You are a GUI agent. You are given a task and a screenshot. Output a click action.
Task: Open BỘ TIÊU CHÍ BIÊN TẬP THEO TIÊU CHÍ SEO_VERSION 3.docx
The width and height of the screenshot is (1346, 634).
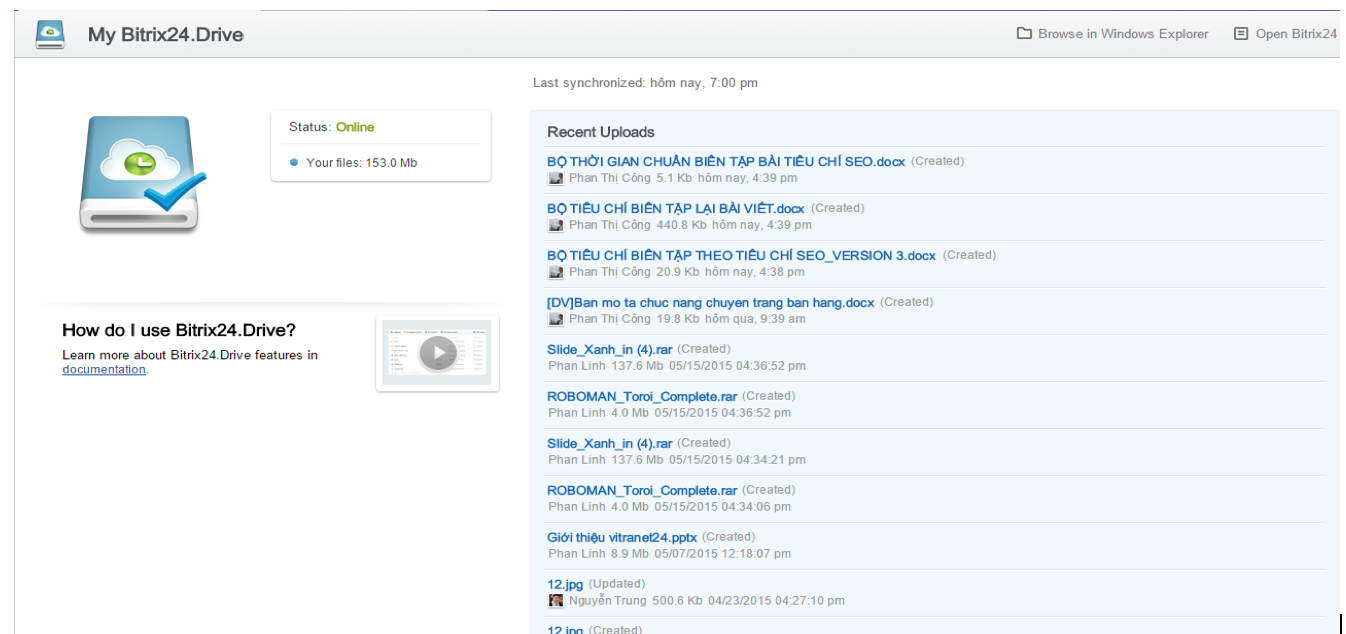pyautogui.click(x=741, y=255)
